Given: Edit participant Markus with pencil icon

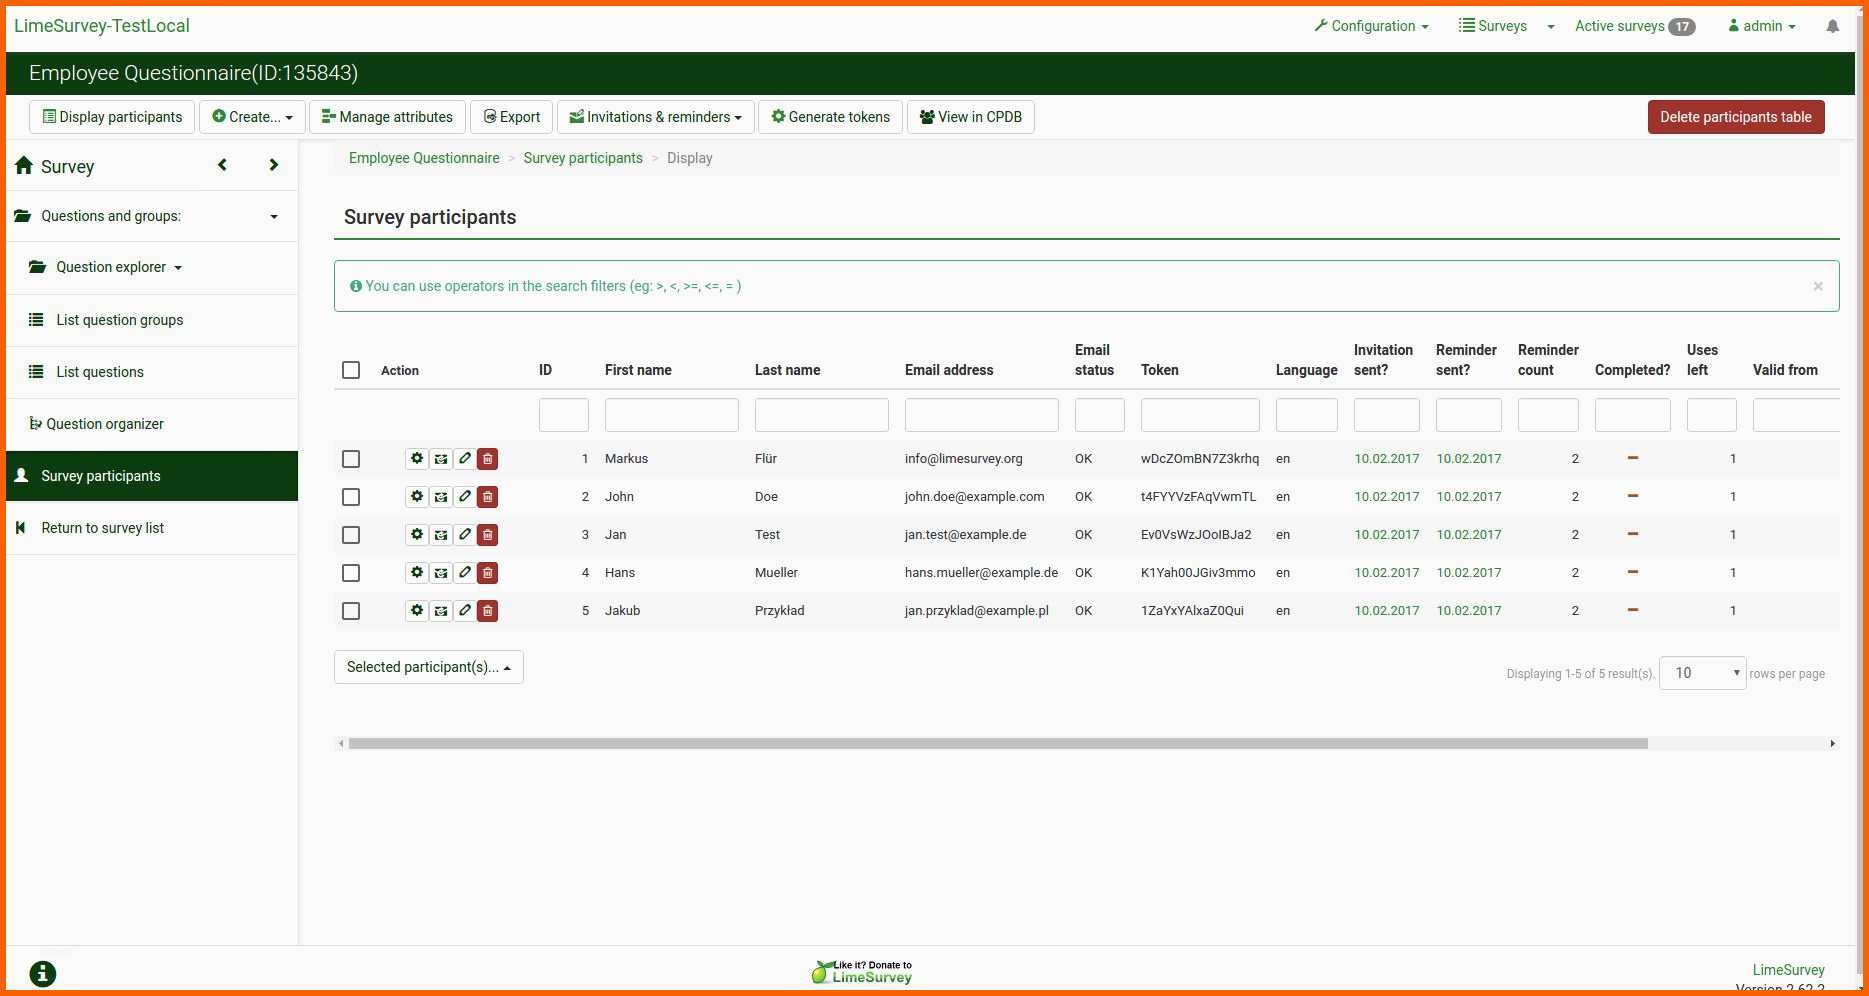Looking at the screenshot, I should point(465,459).
